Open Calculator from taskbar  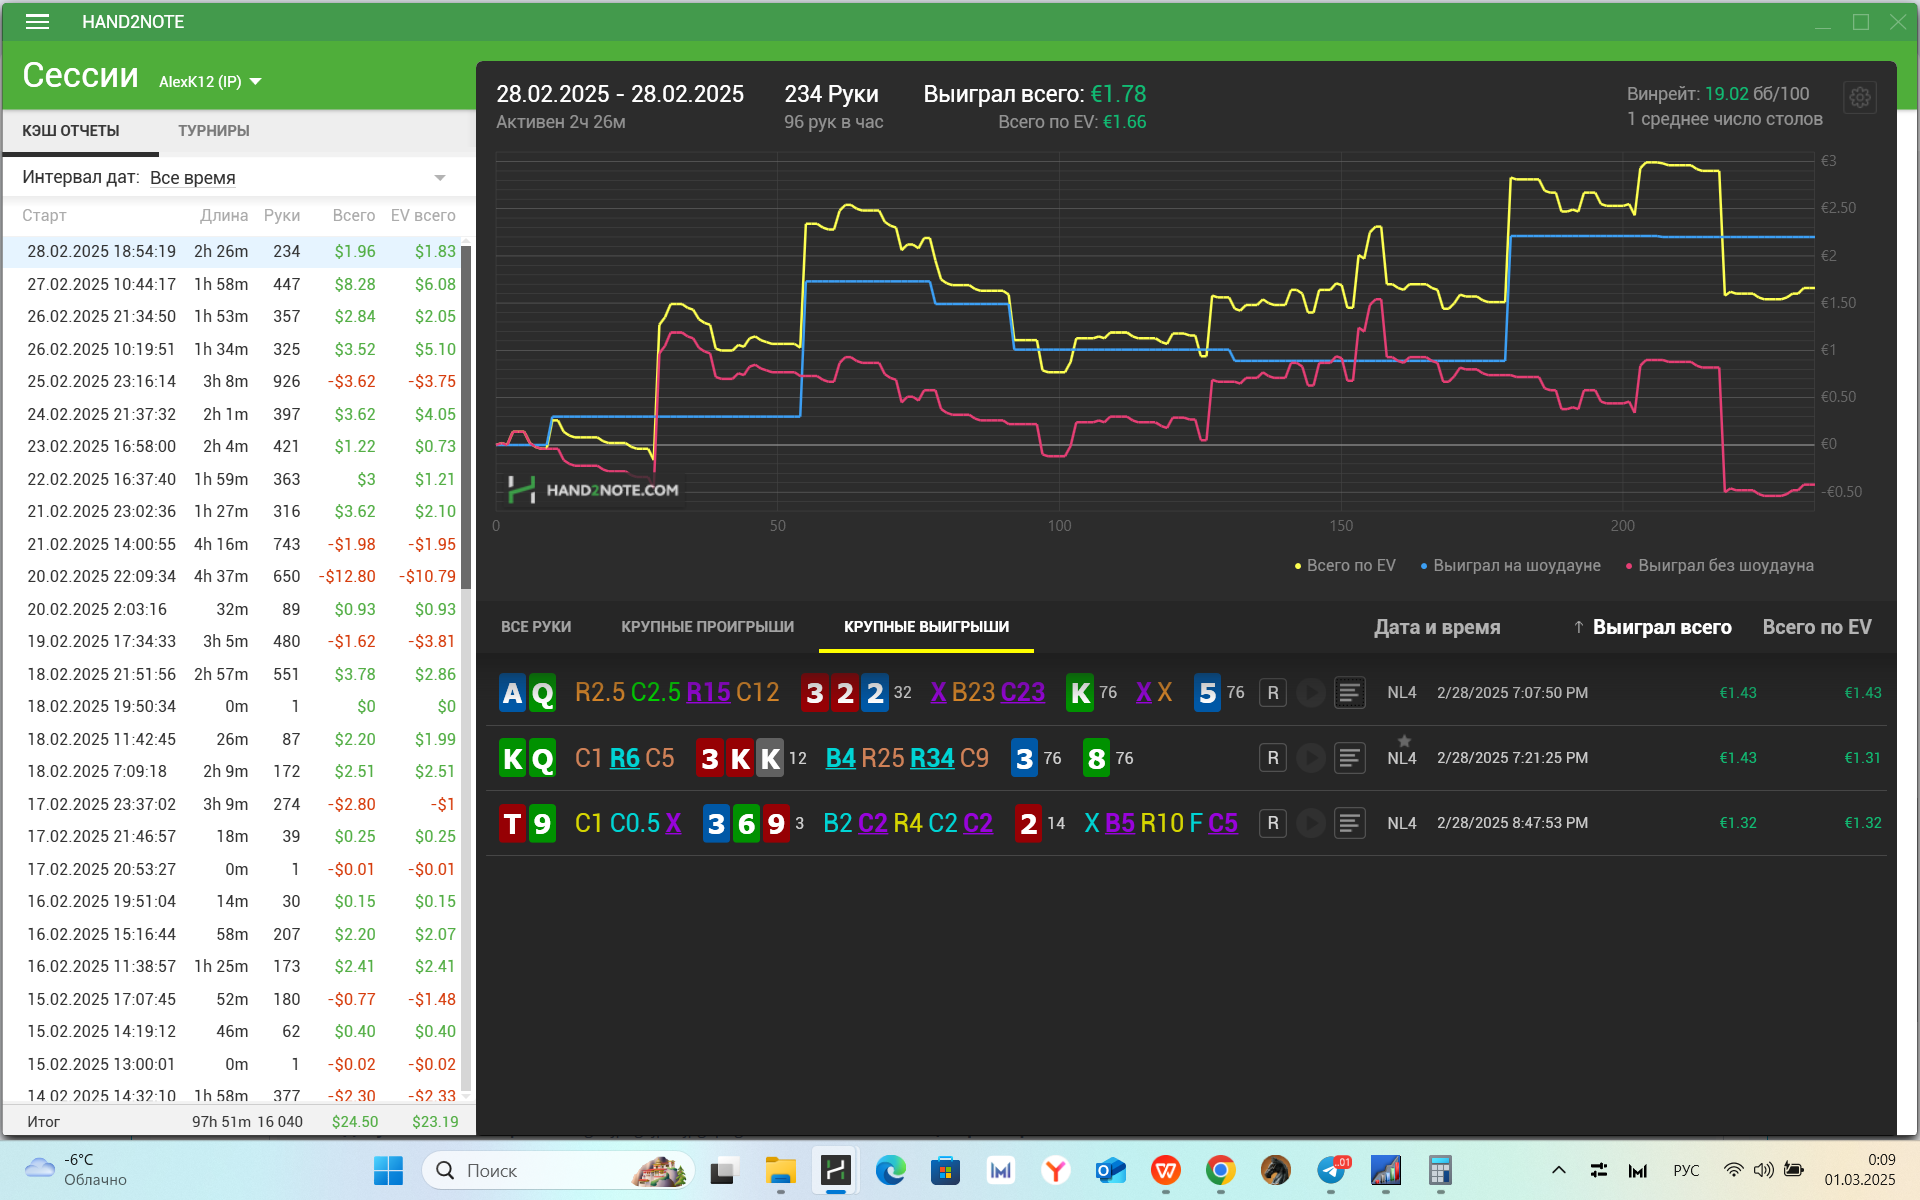1440,1170
